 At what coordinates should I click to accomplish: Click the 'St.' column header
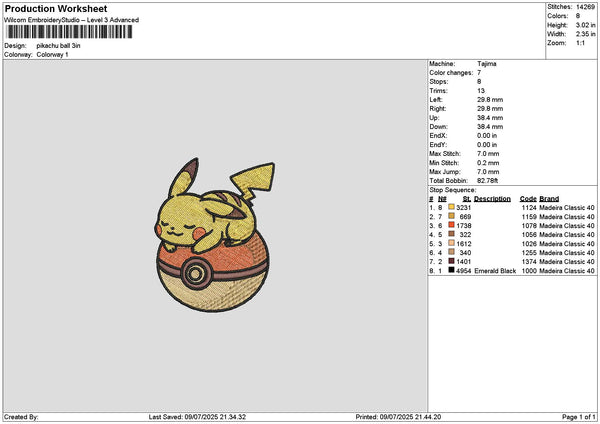pos(467,199)
